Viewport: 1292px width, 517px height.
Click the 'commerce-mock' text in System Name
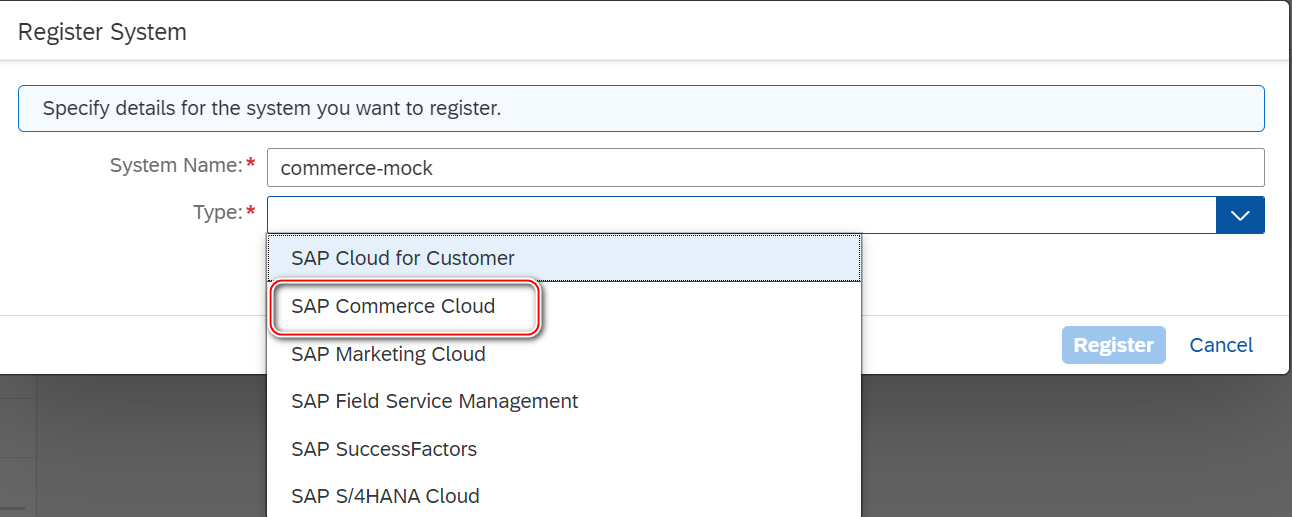coord(357,168)
